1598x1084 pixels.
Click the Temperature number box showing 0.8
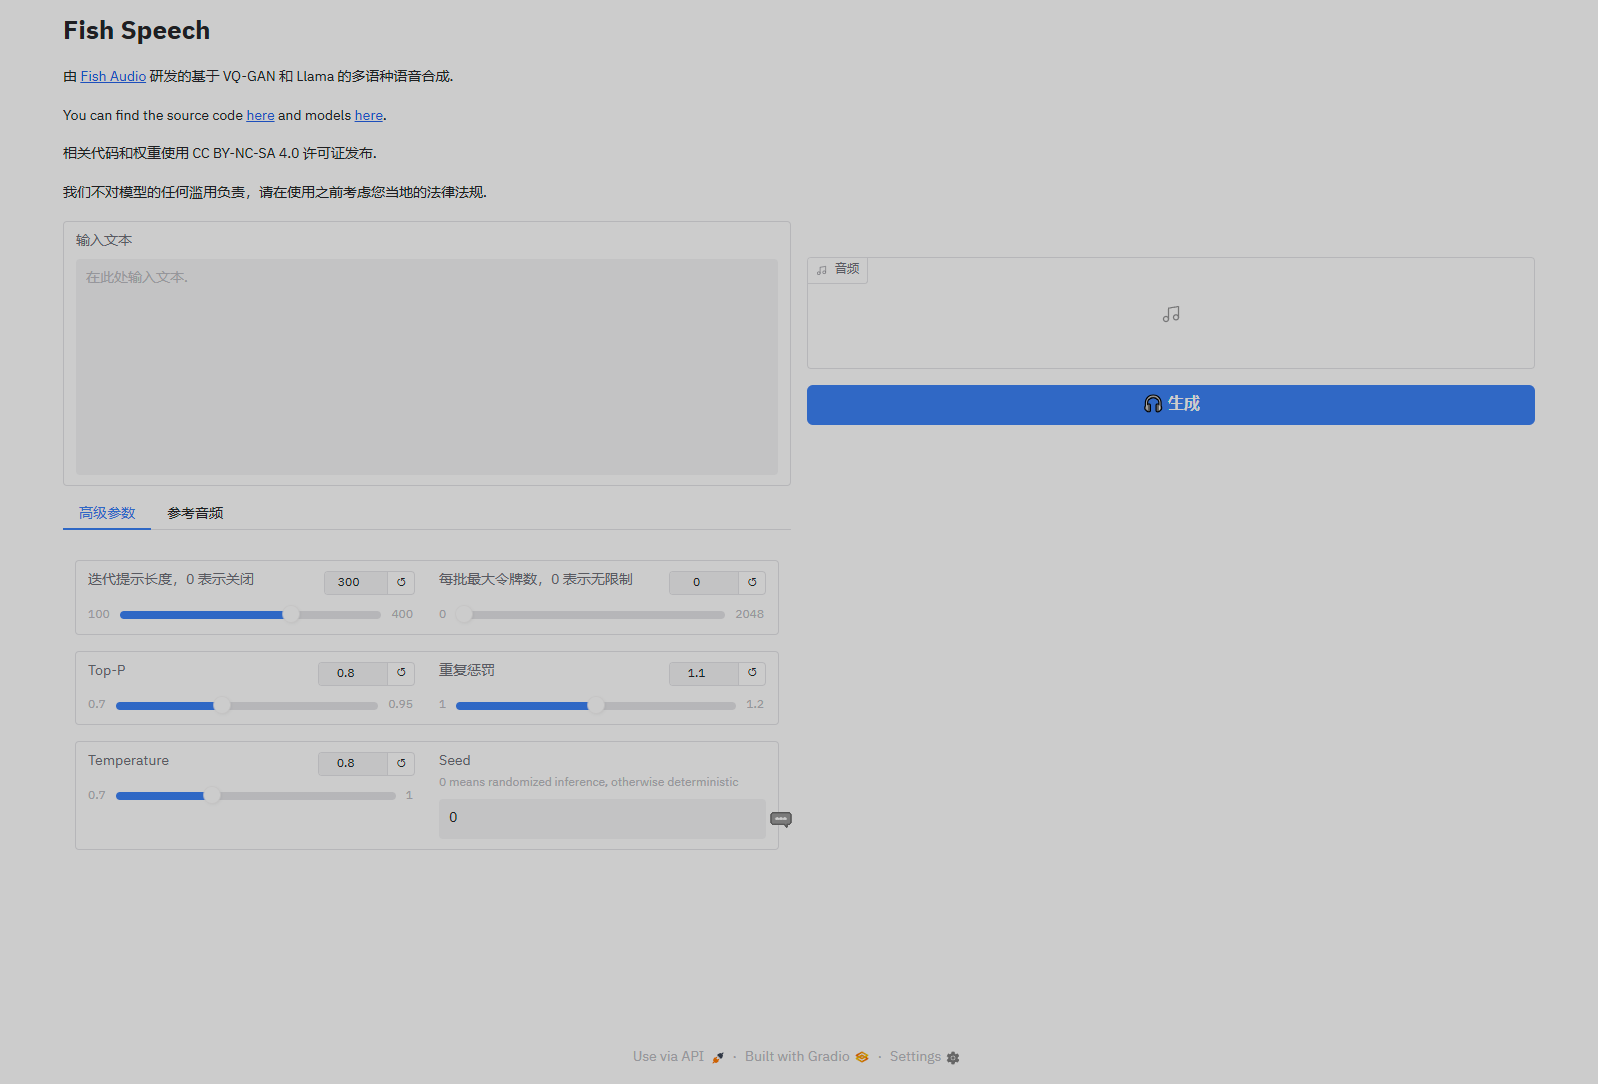(x=353, y=763)
